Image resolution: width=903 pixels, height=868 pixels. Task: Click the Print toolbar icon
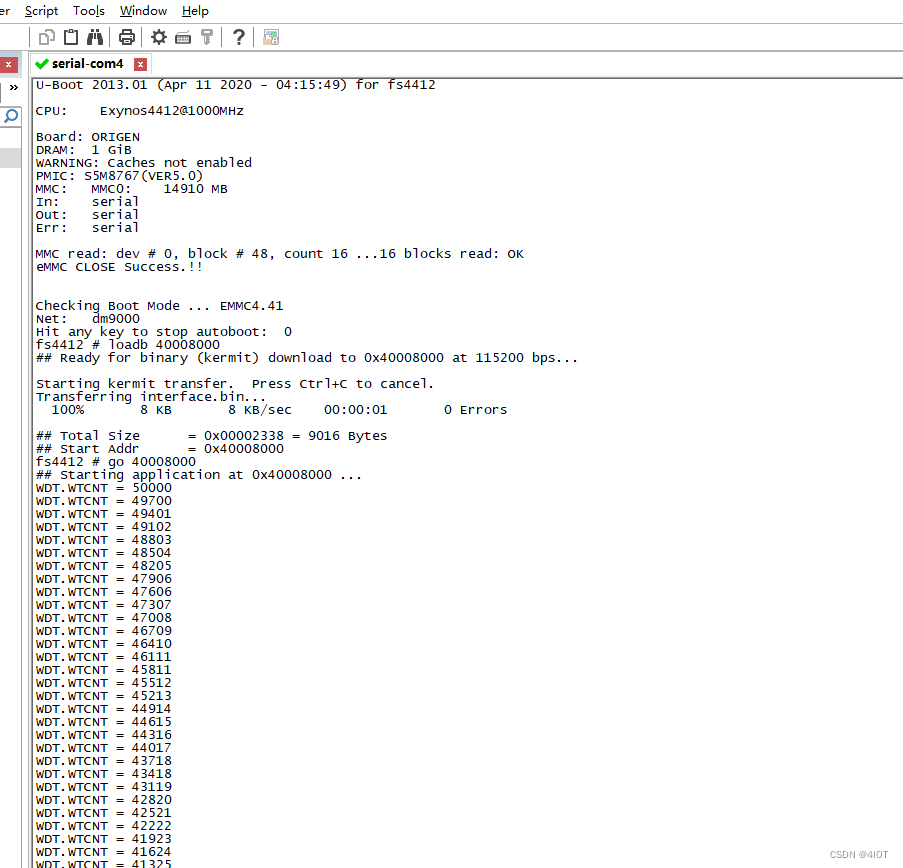[x=128, y=36]
